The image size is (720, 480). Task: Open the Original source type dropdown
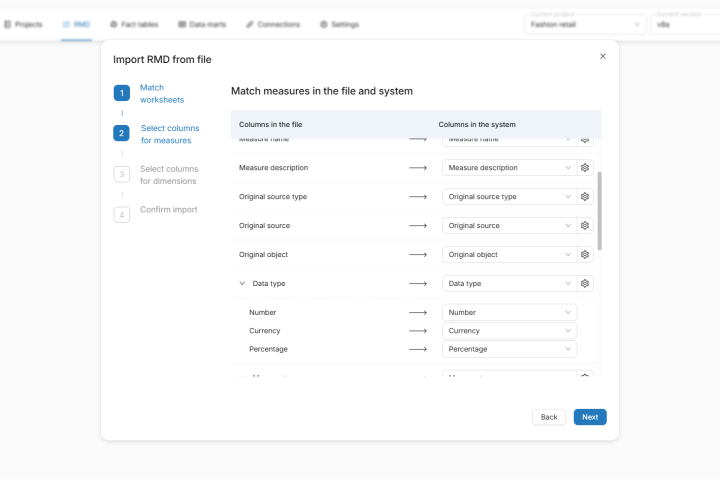[x=509, y=197]
